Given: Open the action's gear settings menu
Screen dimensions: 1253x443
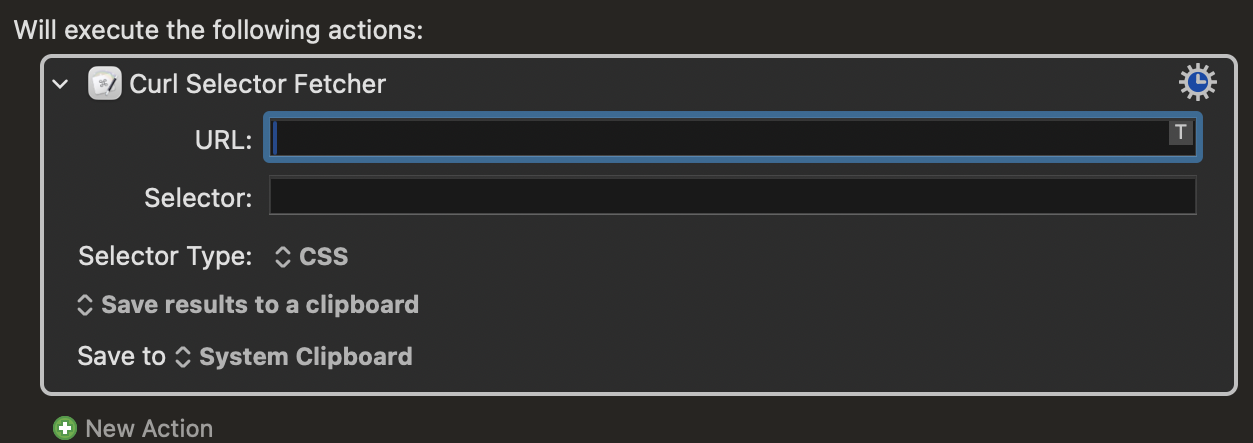Looking at the screenshot, I should coord(1197,83).
